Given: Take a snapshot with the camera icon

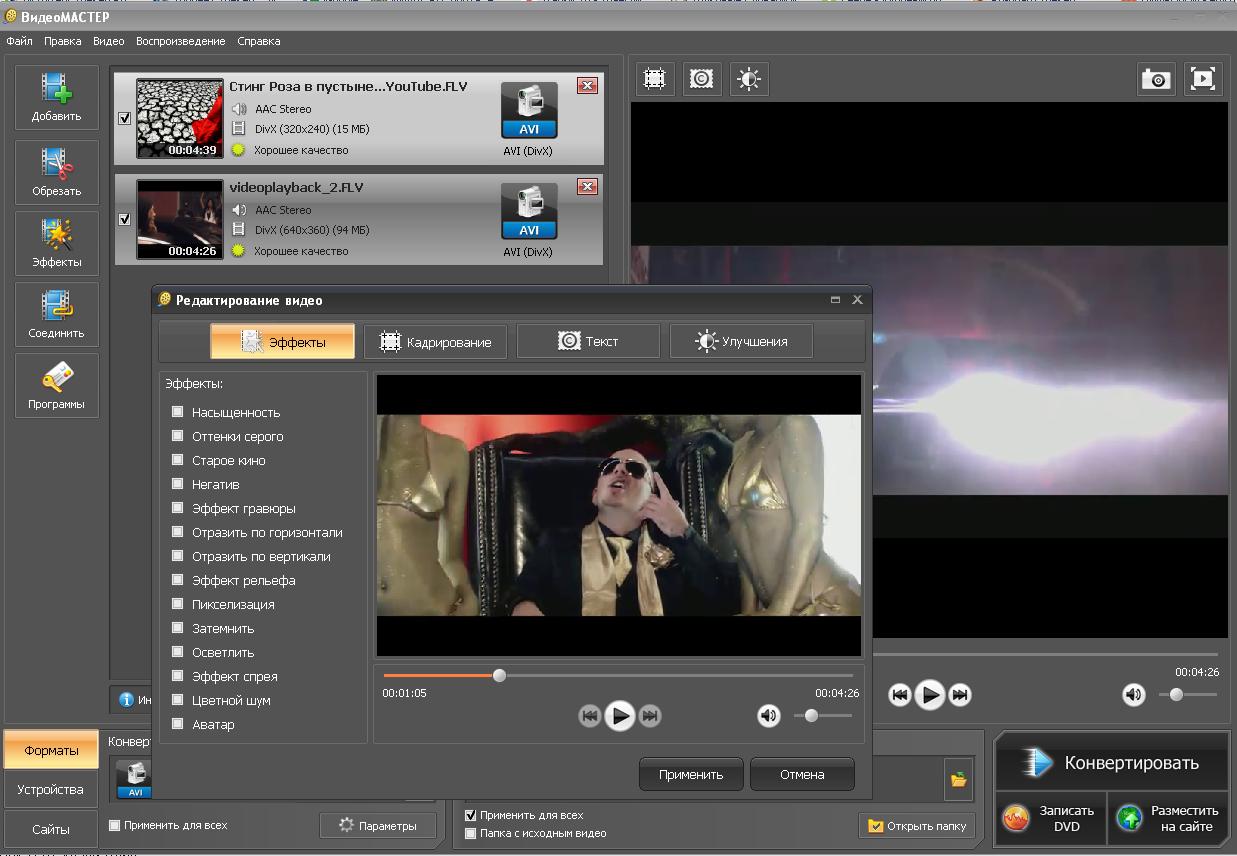Looking at the screenshot, I should (1156, 79).
